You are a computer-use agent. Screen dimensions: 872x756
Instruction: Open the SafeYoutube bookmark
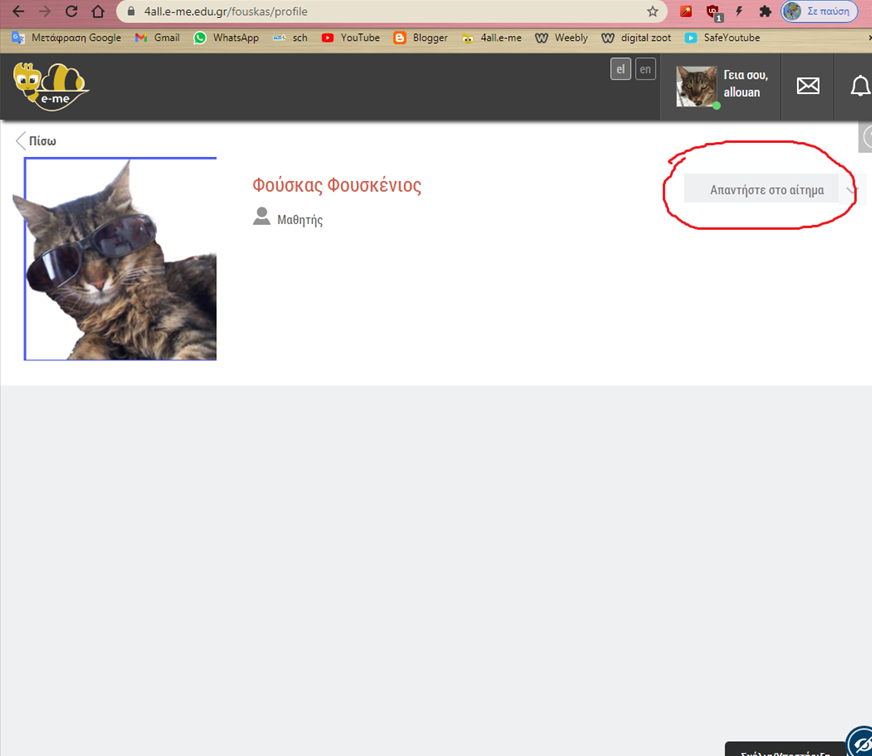pos(722,37)
